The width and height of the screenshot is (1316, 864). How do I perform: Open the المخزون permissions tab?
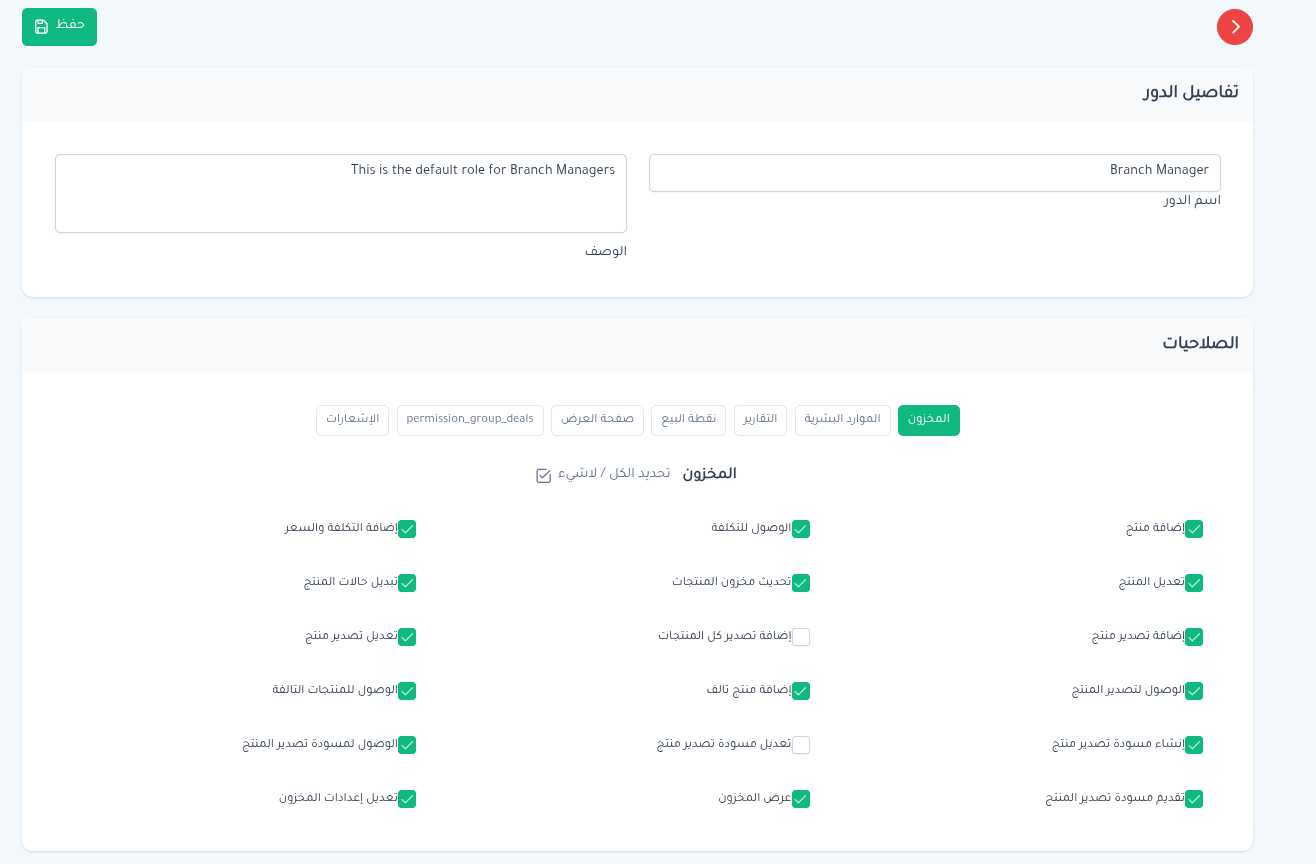pyautogui.click(x=928, y=420)
